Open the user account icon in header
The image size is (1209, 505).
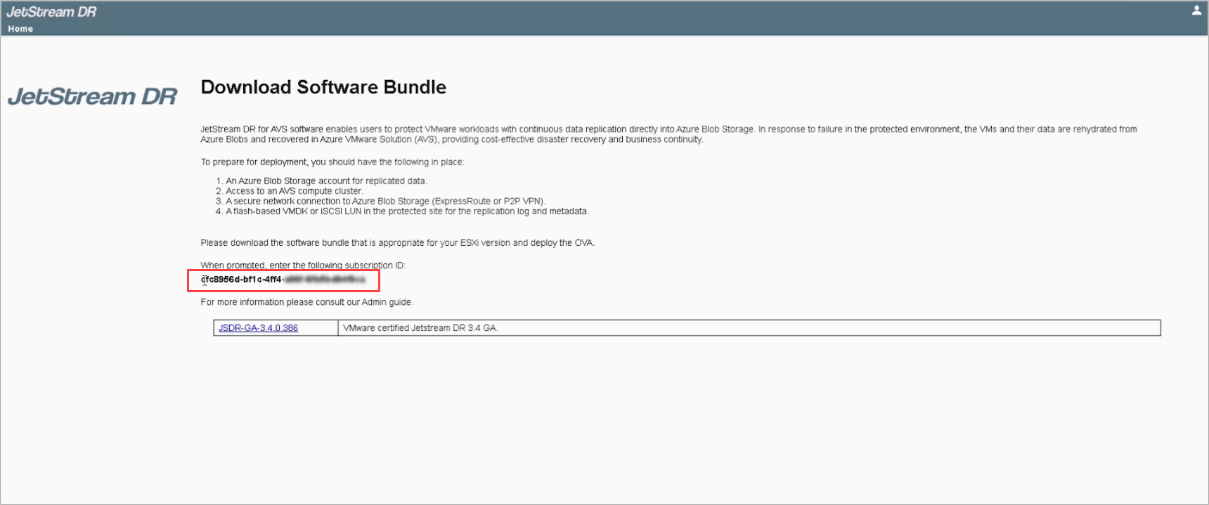pos(1196,11)
